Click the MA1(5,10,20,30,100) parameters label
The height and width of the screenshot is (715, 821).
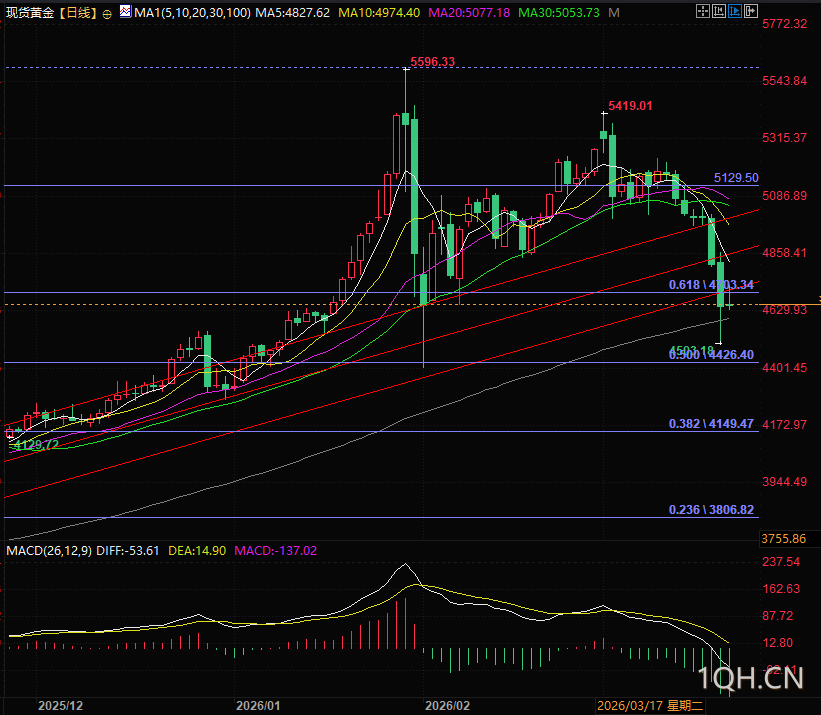(192, 13)
